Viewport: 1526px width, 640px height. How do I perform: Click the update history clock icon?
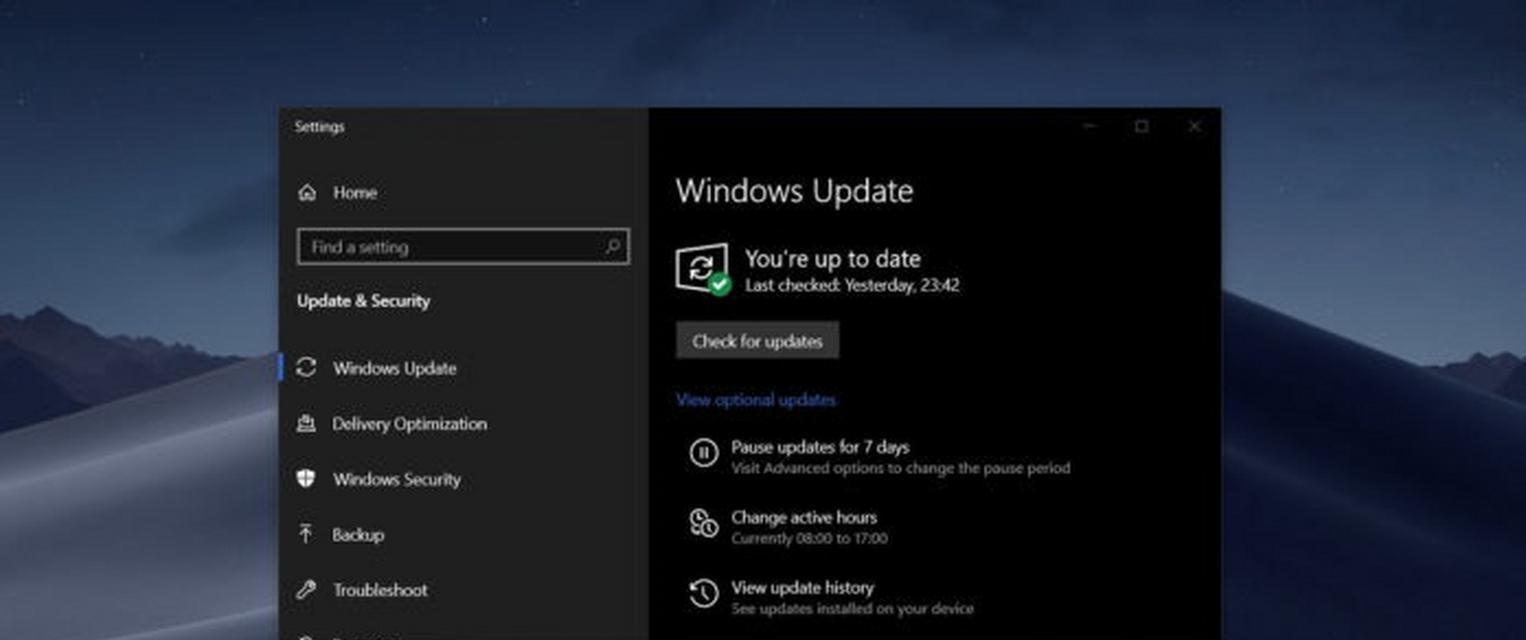pyautogui.click(x=704, y=593)
